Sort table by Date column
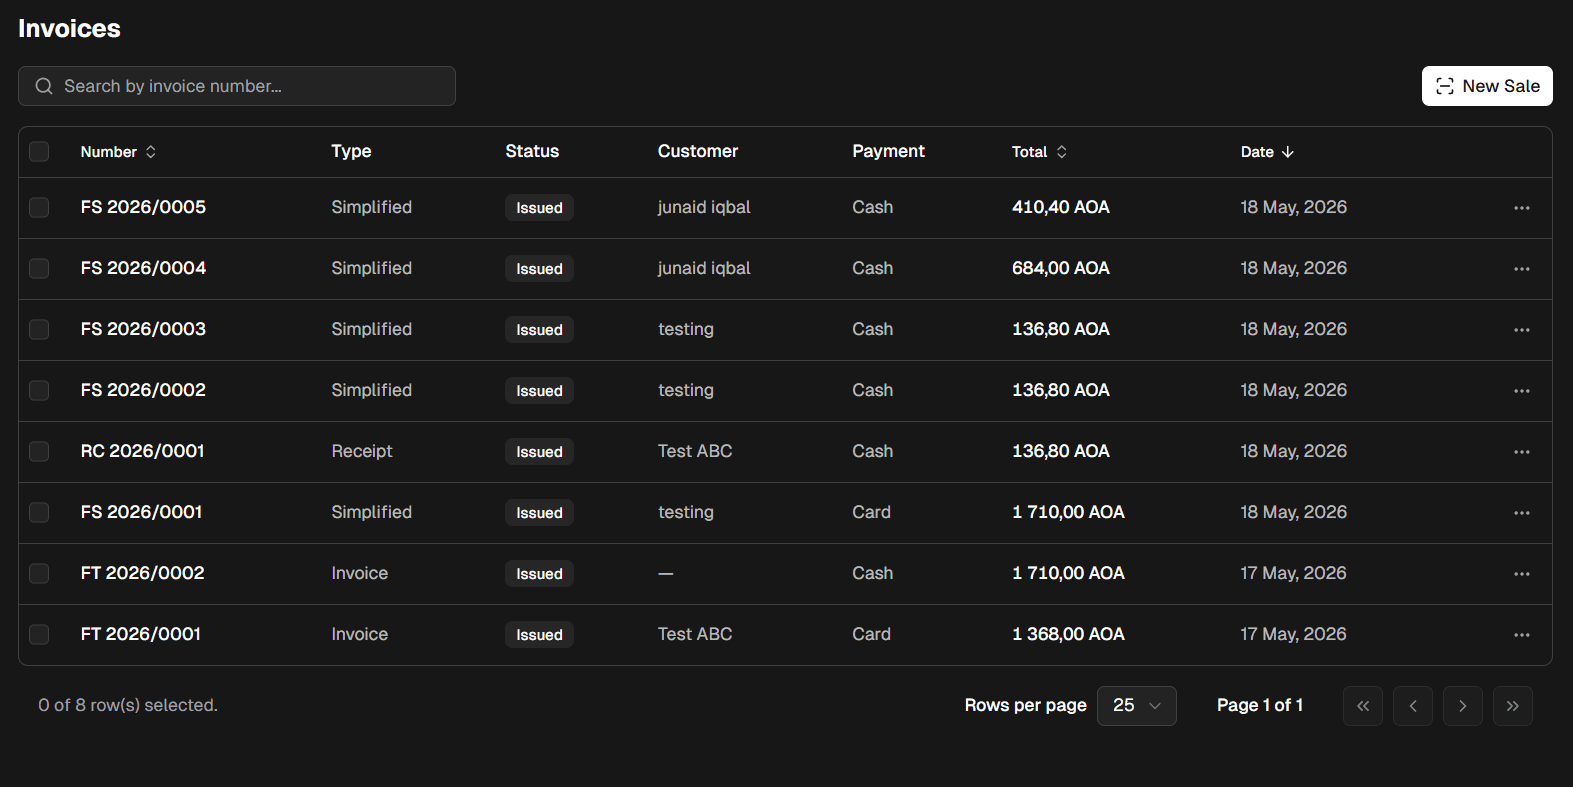 (1267, 152)
